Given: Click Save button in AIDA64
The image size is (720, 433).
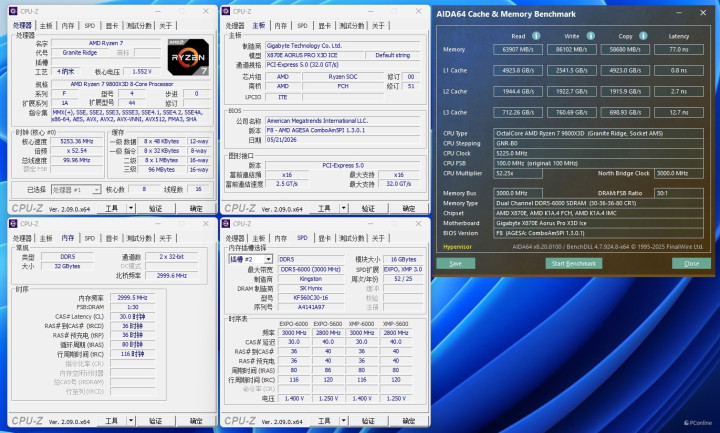Looking at the screenshot, I should click(456, 263).
